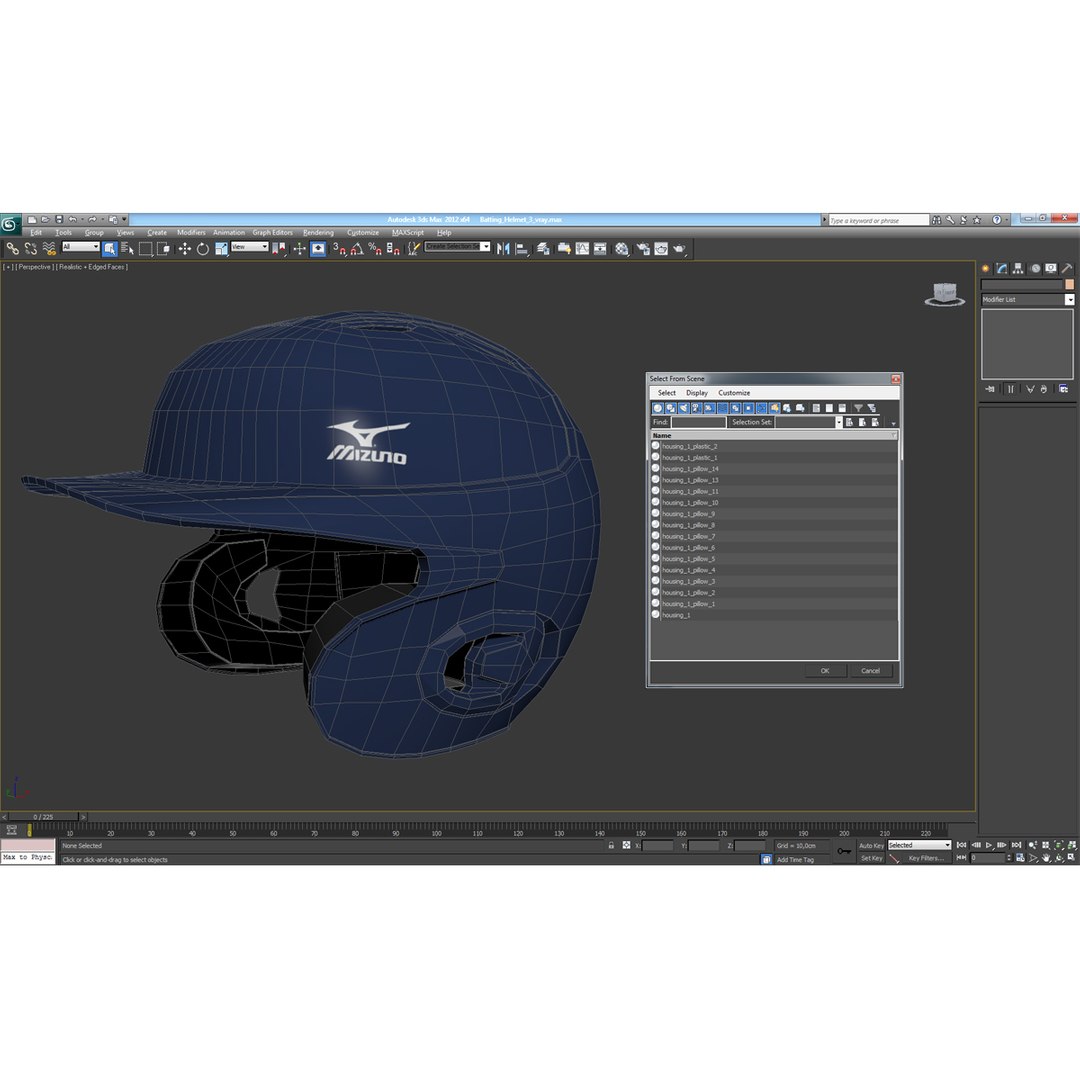Image resolution: width=1080 pixels, height=1080 pixels.
Task: Open the MAXScript menu
Action: [x=408, y=233]
